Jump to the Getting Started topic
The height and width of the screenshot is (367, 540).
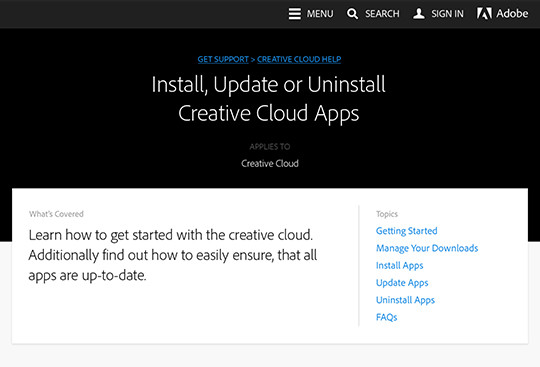point(407,231)
